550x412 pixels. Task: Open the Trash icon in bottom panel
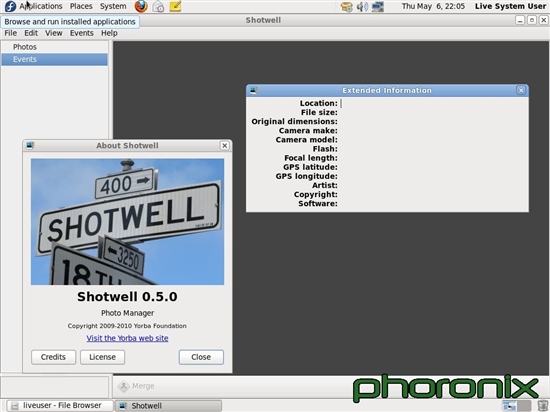[543, 406]
